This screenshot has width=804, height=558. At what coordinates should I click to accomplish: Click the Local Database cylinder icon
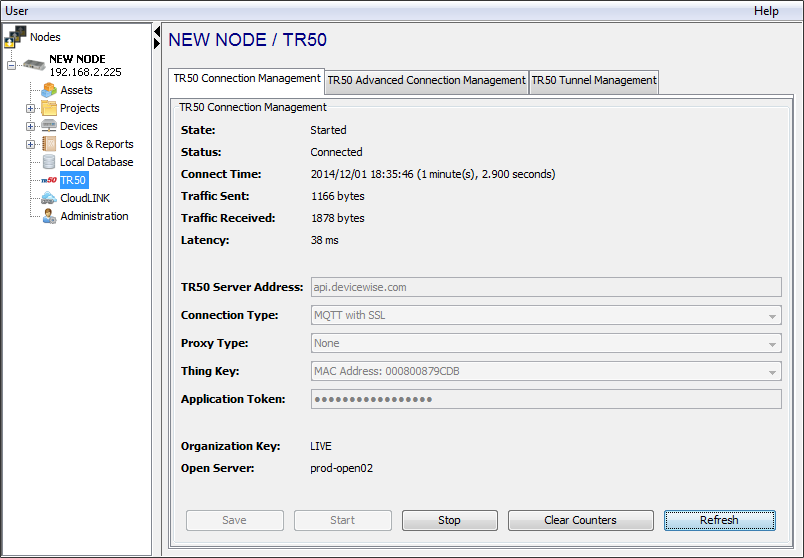tap(49, 162)
